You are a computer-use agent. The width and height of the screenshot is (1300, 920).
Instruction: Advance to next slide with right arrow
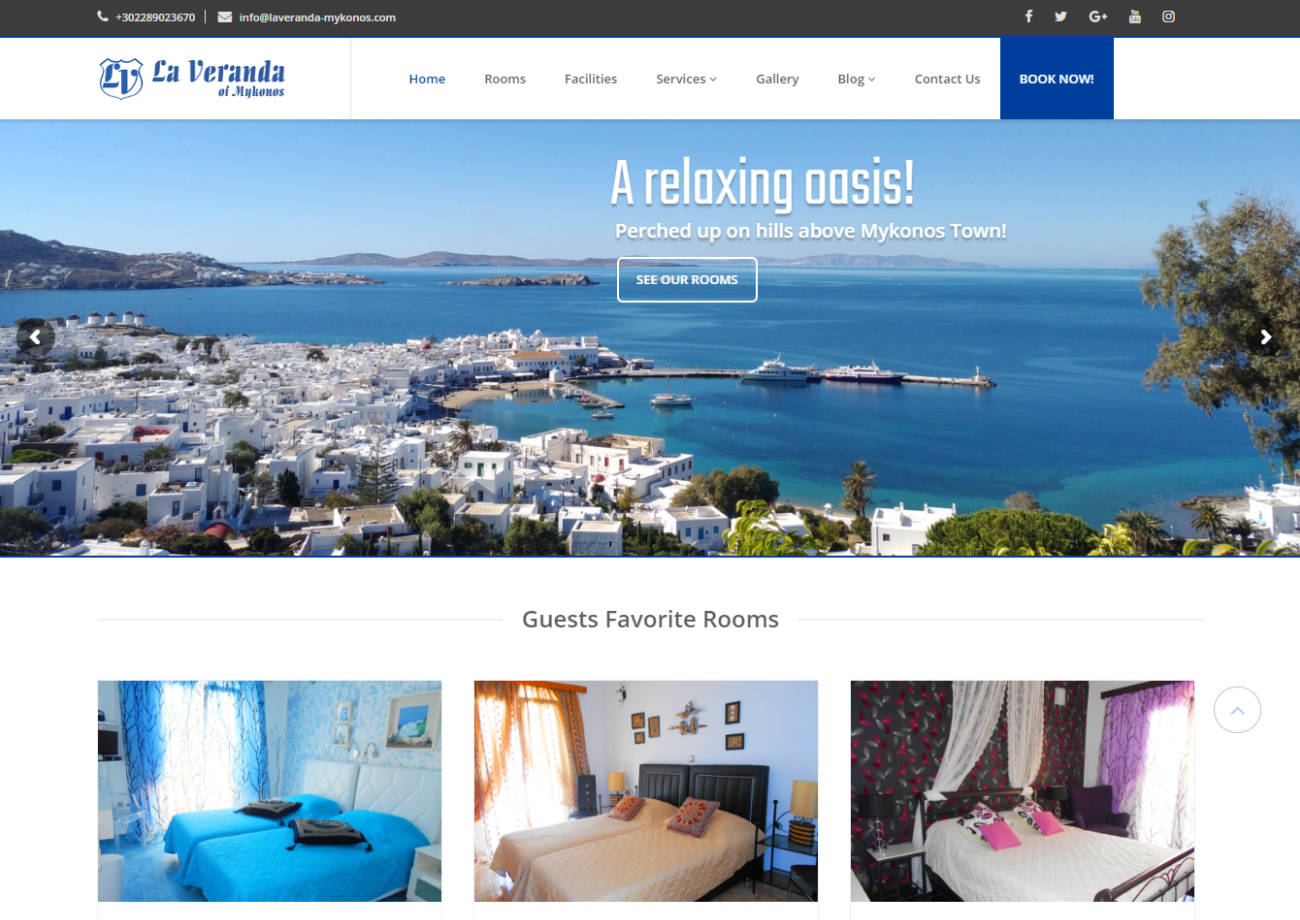pos(1265,337)
